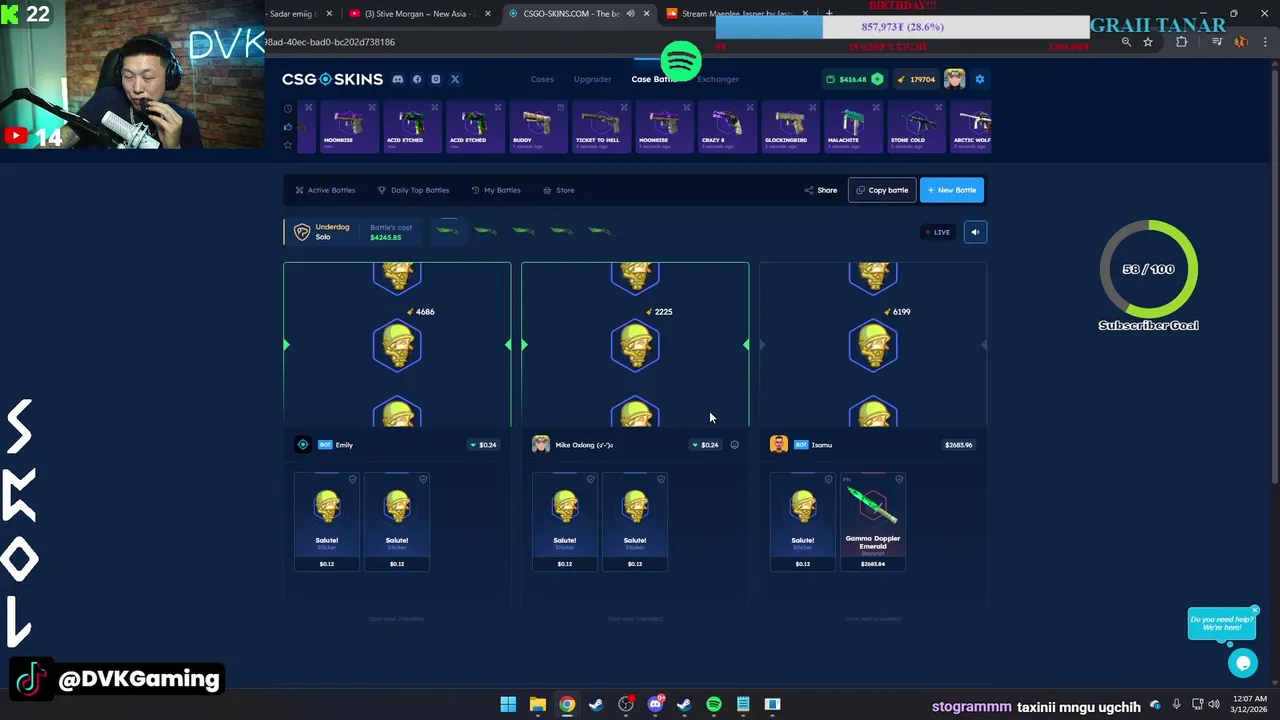The width and height of the screenshot is (1280, 720).
Task: Click the Underdog Solo mode badge
Action: [x=322, y=232]
